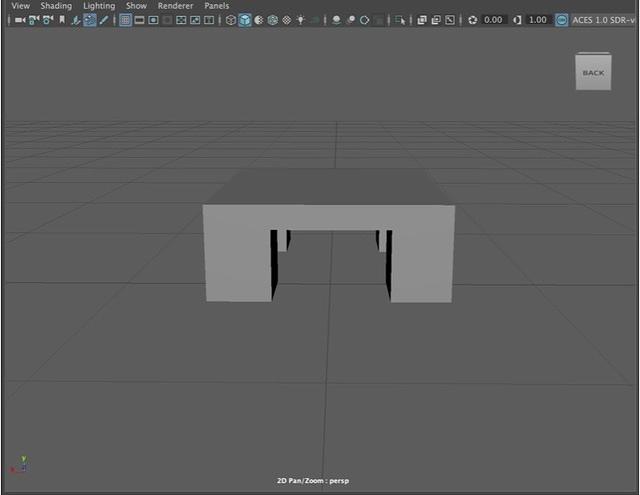The image size is (640, 495).
Task: Toggle the Safe Action icon
Action: click(x=195, y=20)
